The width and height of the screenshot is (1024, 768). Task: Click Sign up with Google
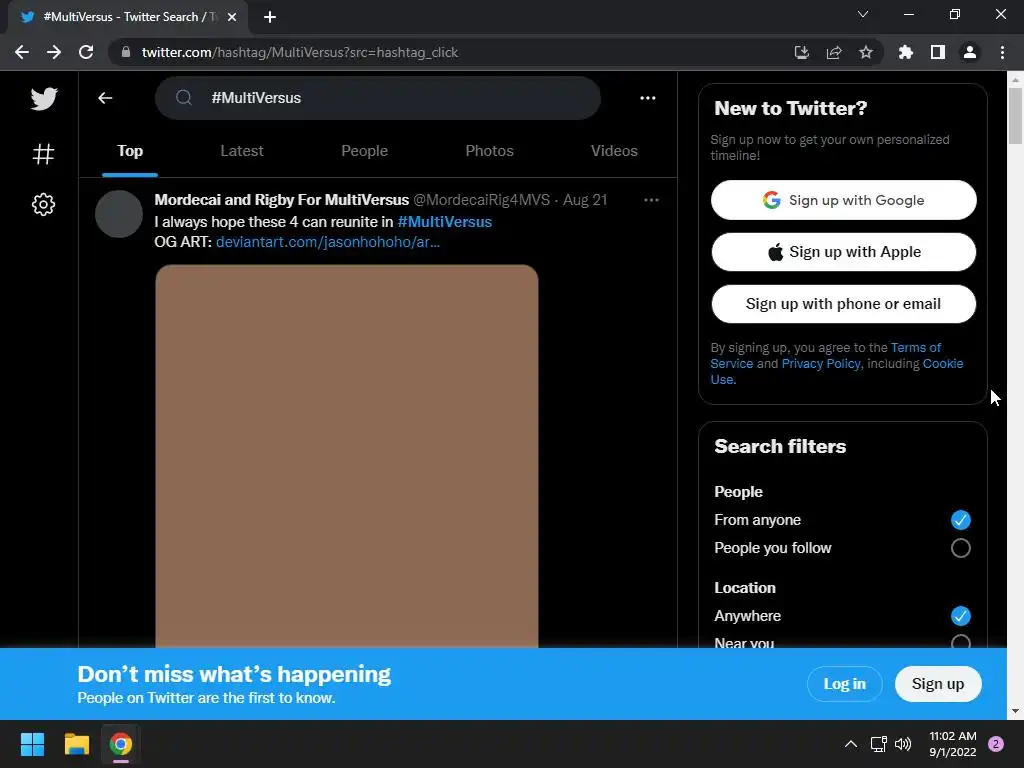pos(844,200)
